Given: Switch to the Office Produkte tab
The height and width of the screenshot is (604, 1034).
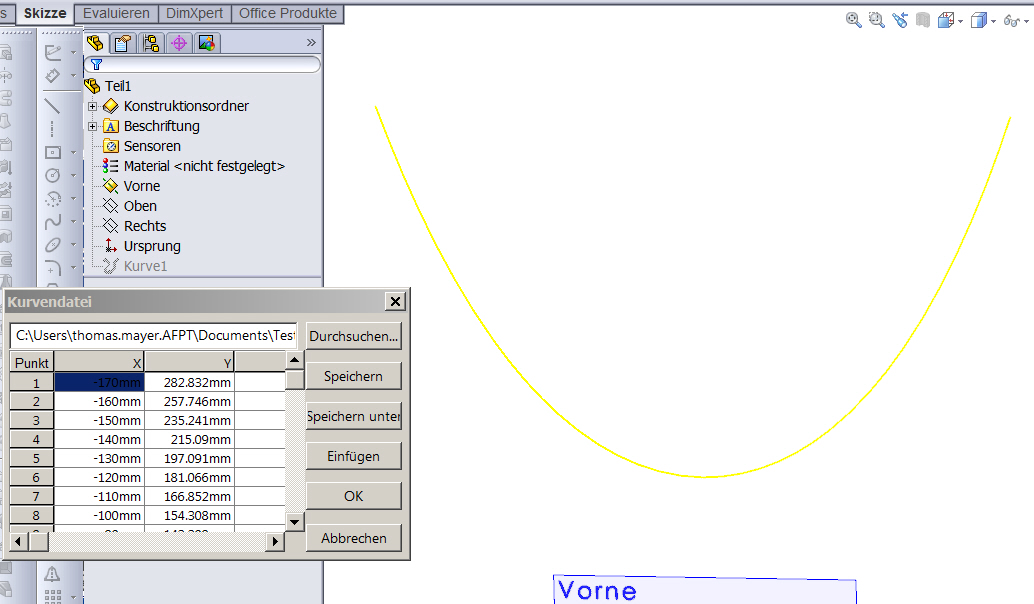Looking at the screenshot, I should (x=288, y=13).
